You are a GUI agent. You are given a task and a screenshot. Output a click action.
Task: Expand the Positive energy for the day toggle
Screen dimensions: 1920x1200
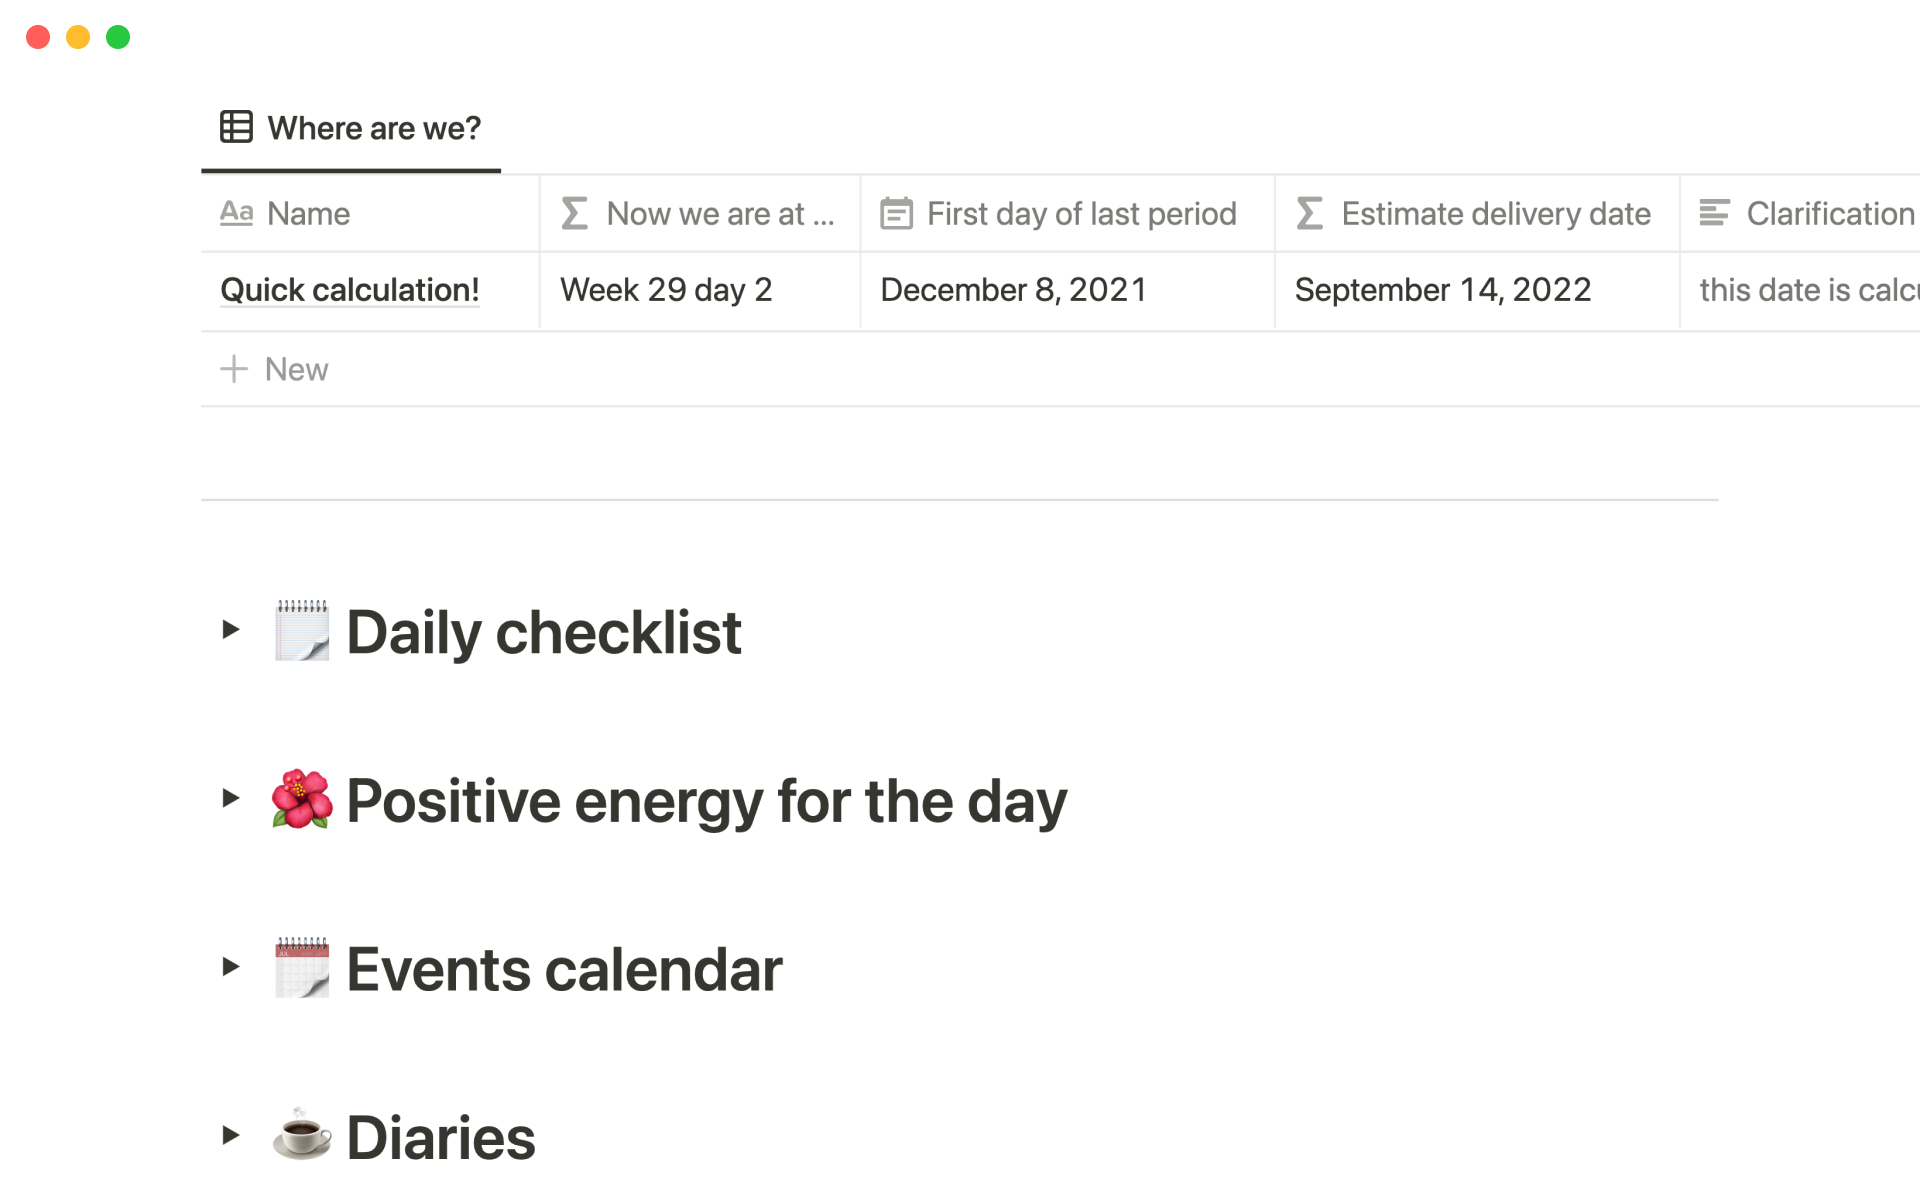pyautogui.click(x=231, y=798)
